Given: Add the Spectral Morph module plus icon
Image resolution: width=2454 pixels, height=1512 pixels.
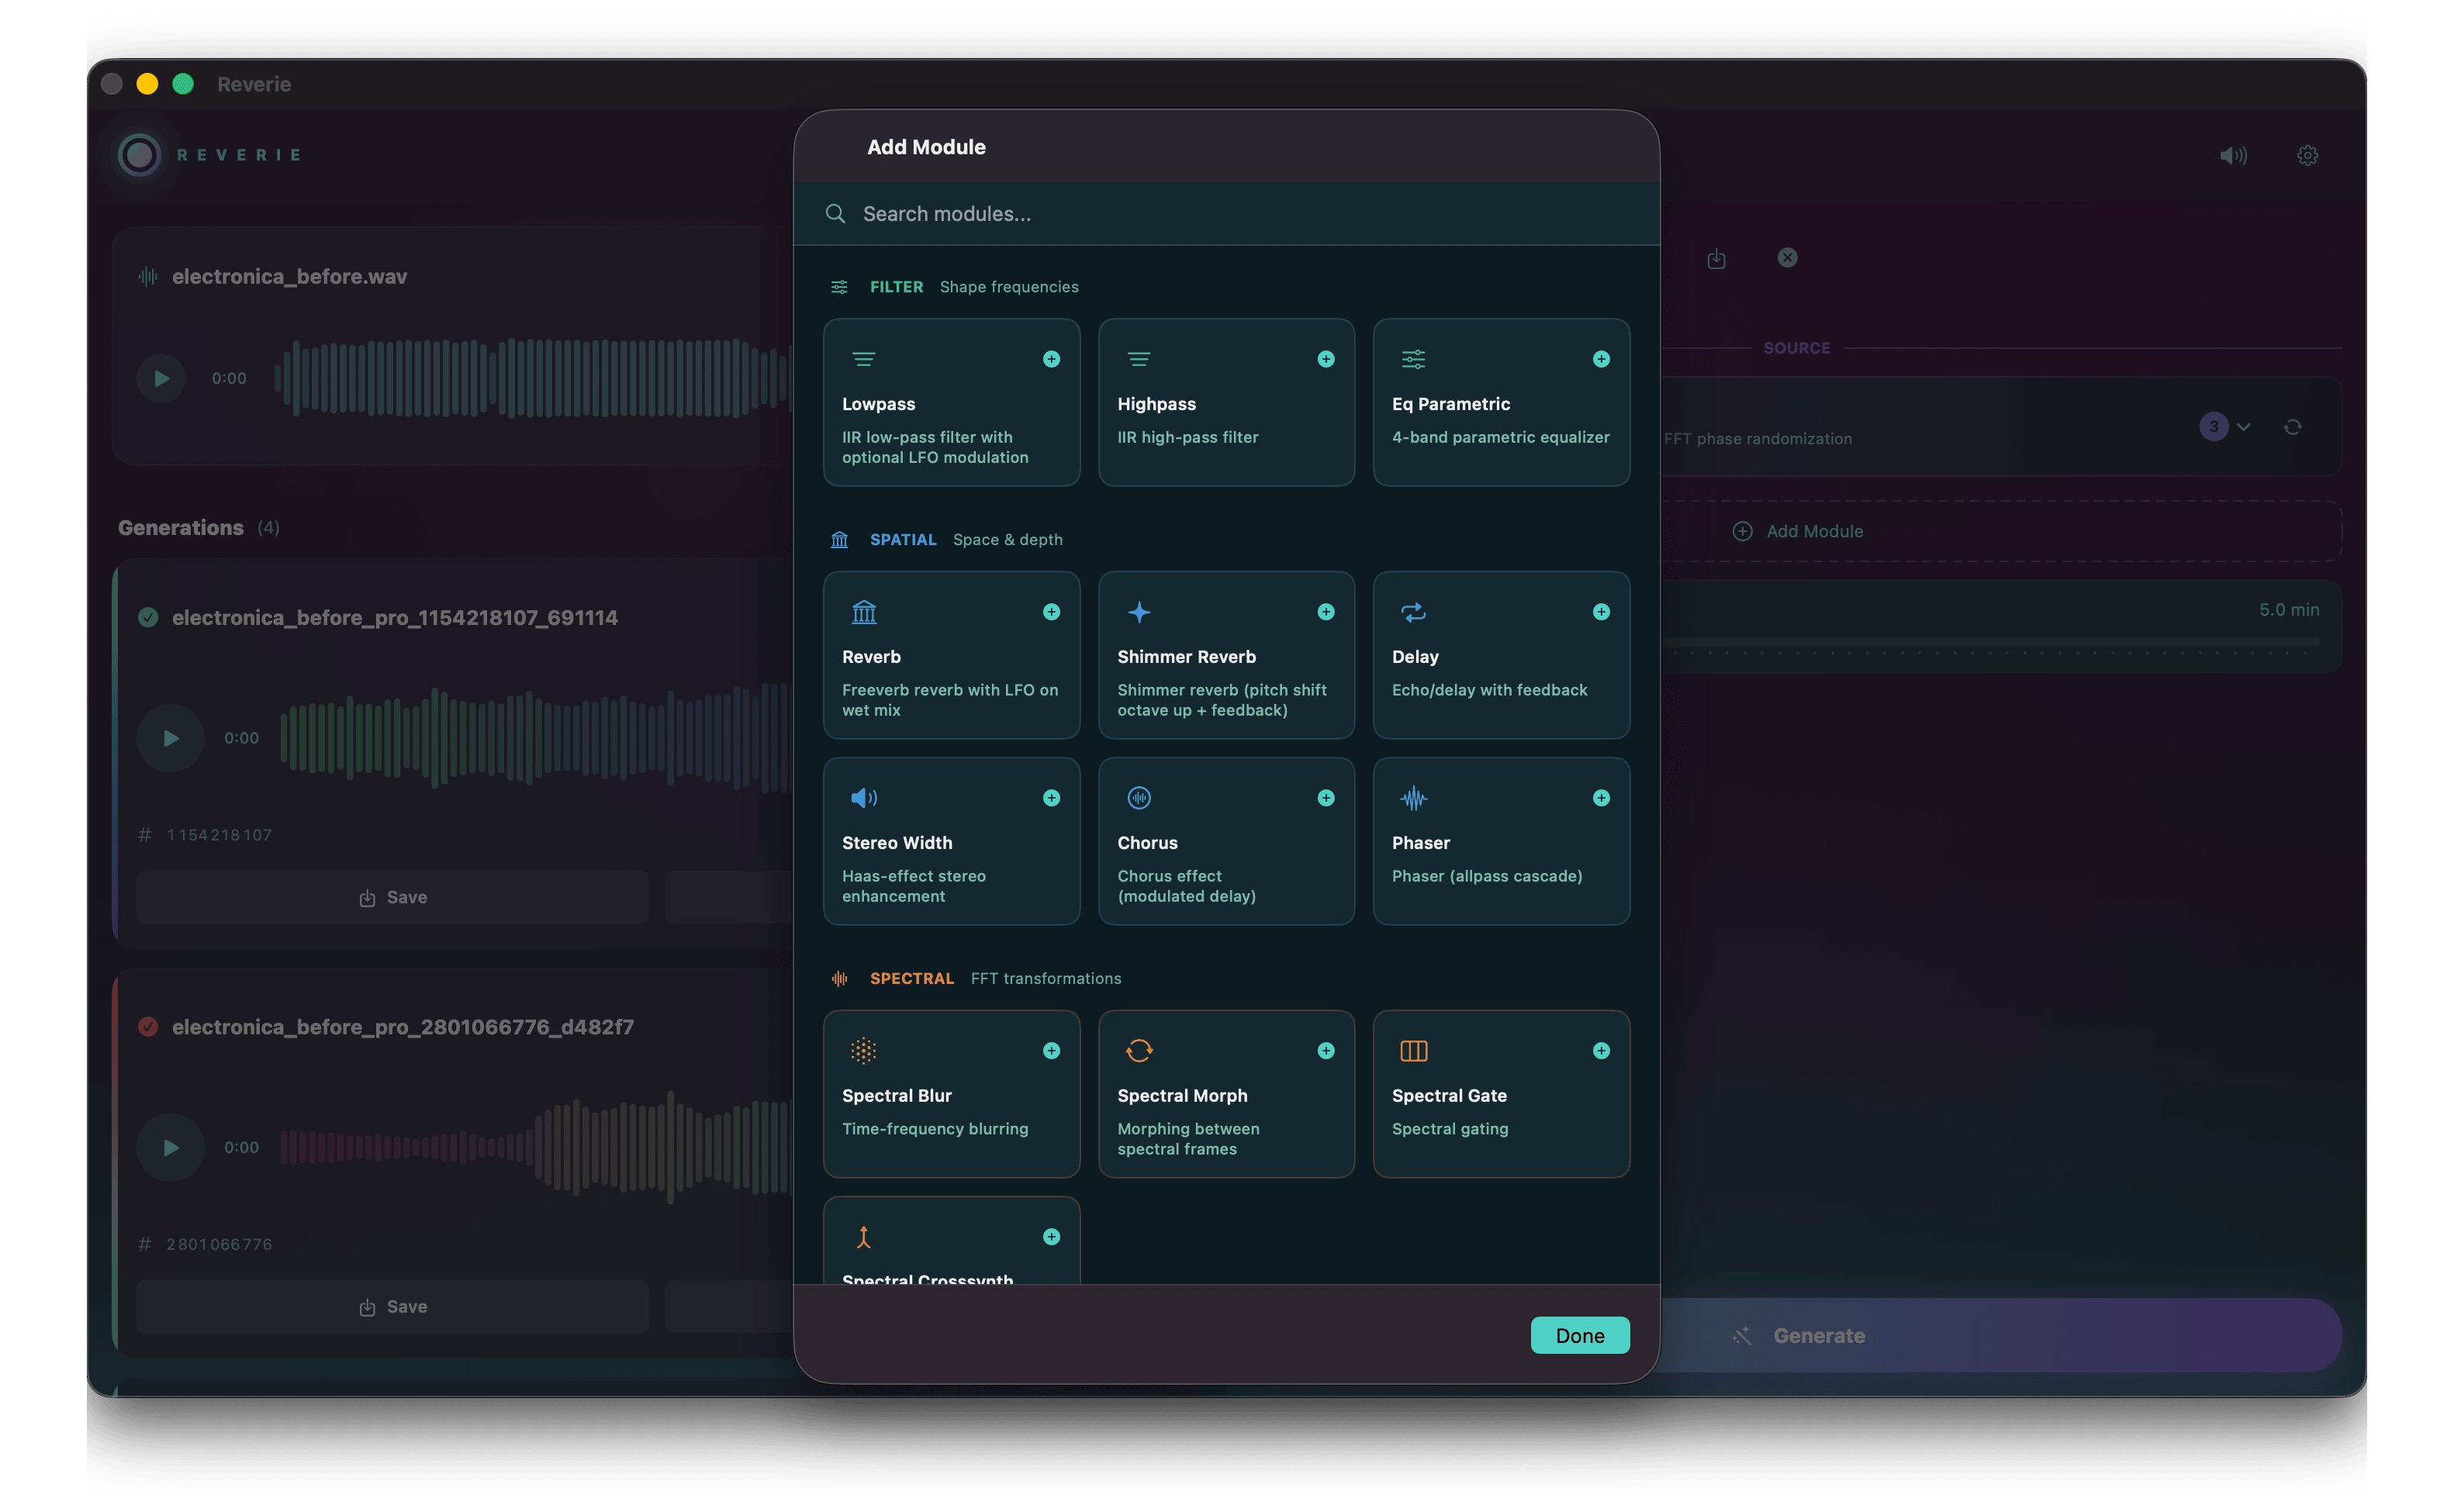Looking at the screenshot, I should coord(1326,1051).
